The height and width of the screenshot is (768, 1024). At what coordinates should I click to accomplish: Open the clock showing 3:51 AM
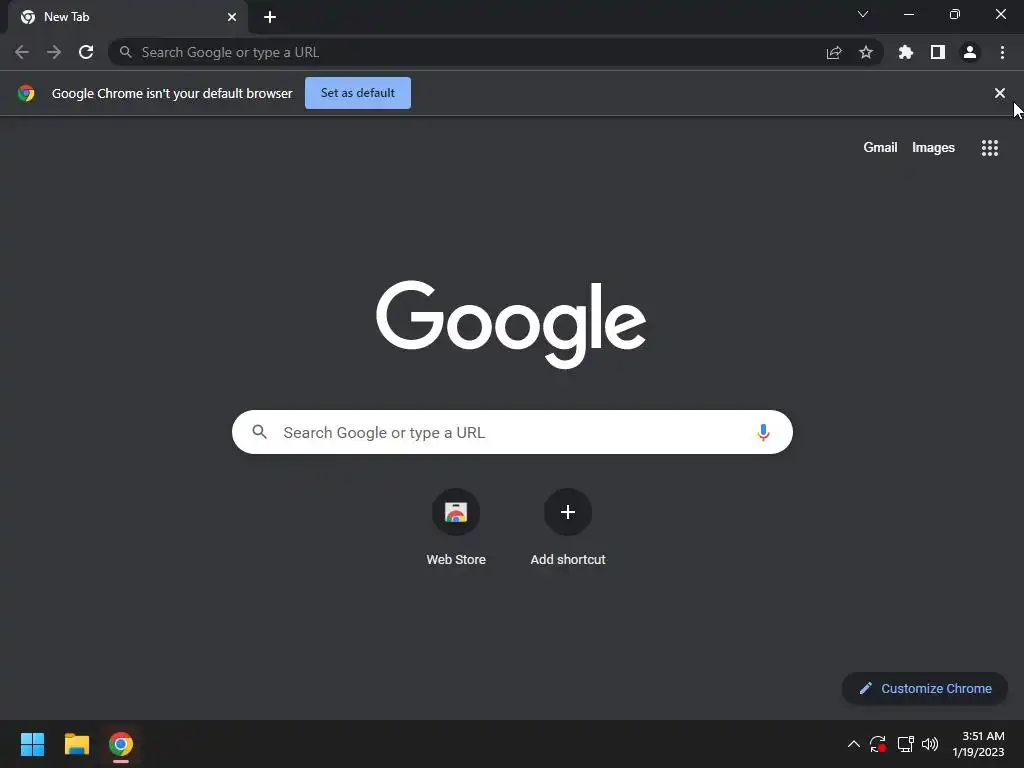(x=978, y=744)
